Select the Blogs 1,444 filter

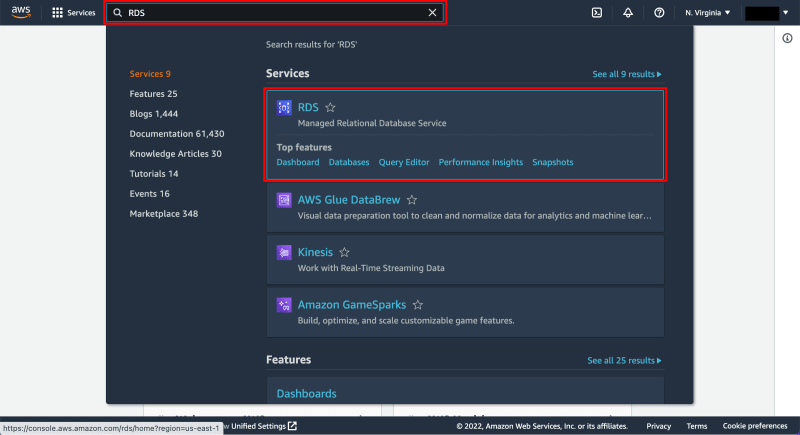[x=154, y=114]
